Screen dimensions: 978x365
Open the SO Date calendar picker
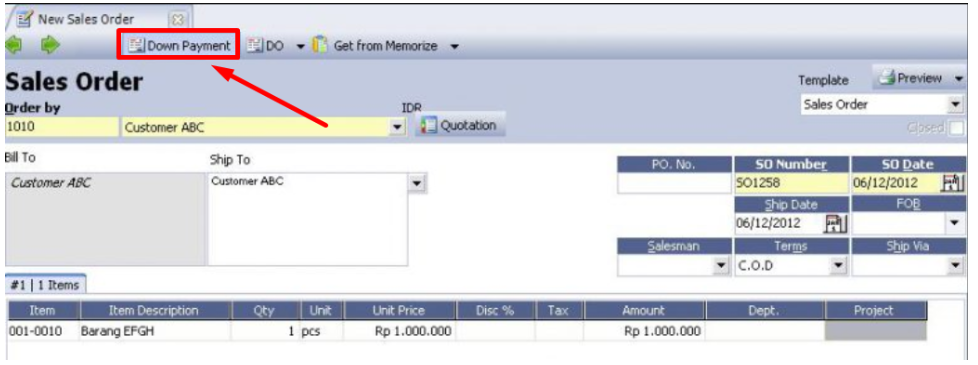coord(953,183)
